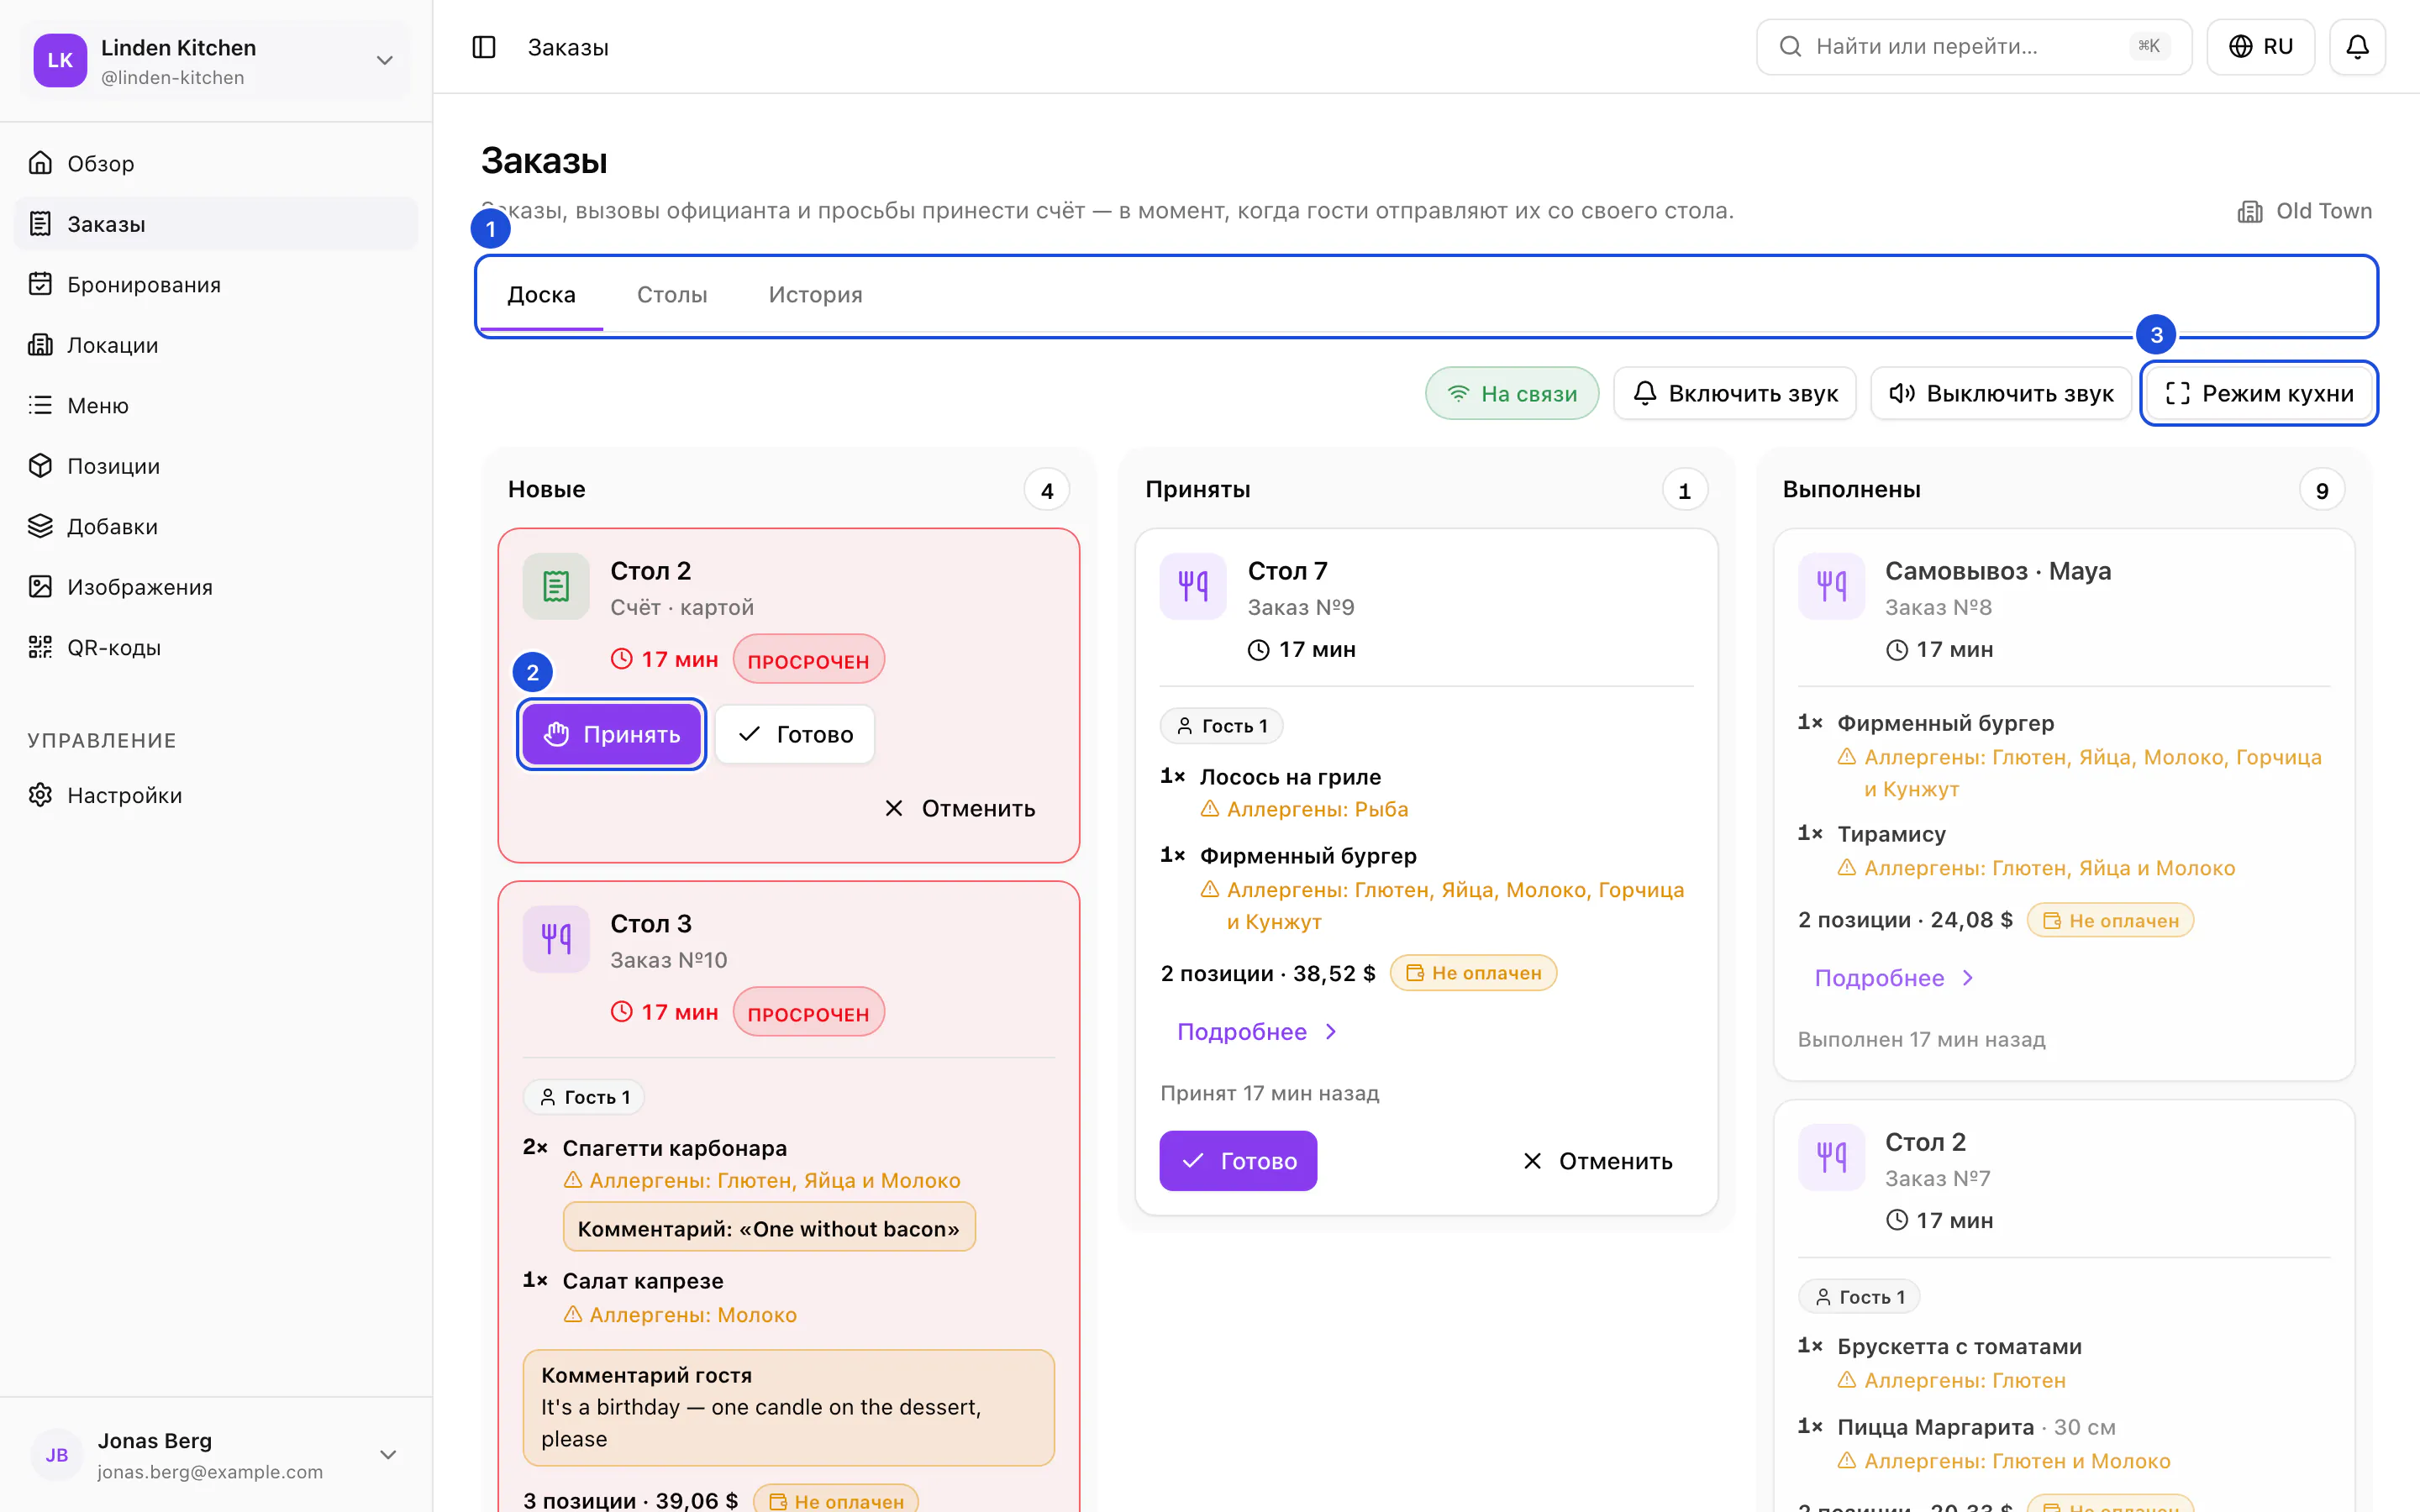
Task: Accept the Стол 2 bill request with Принять
Action: pyautogui.click(x=612, y=734)
